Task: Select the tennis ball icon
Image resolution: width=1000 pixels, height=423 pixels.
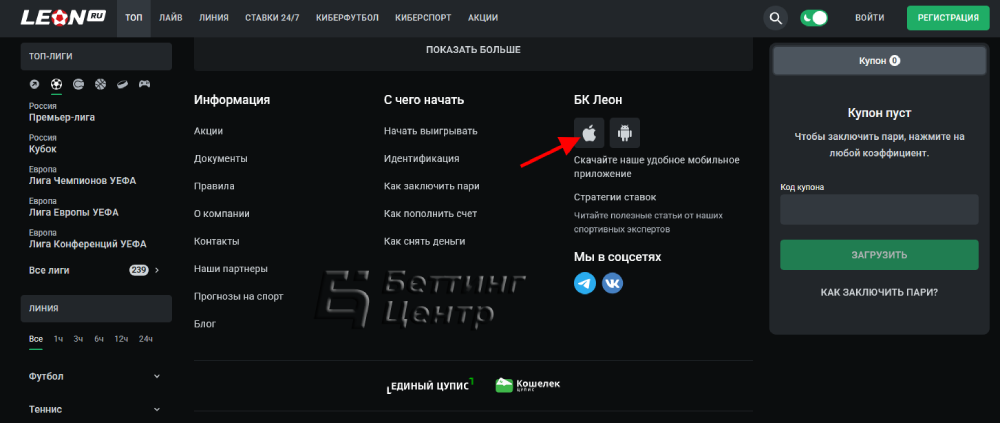Action: pos(78,84)
